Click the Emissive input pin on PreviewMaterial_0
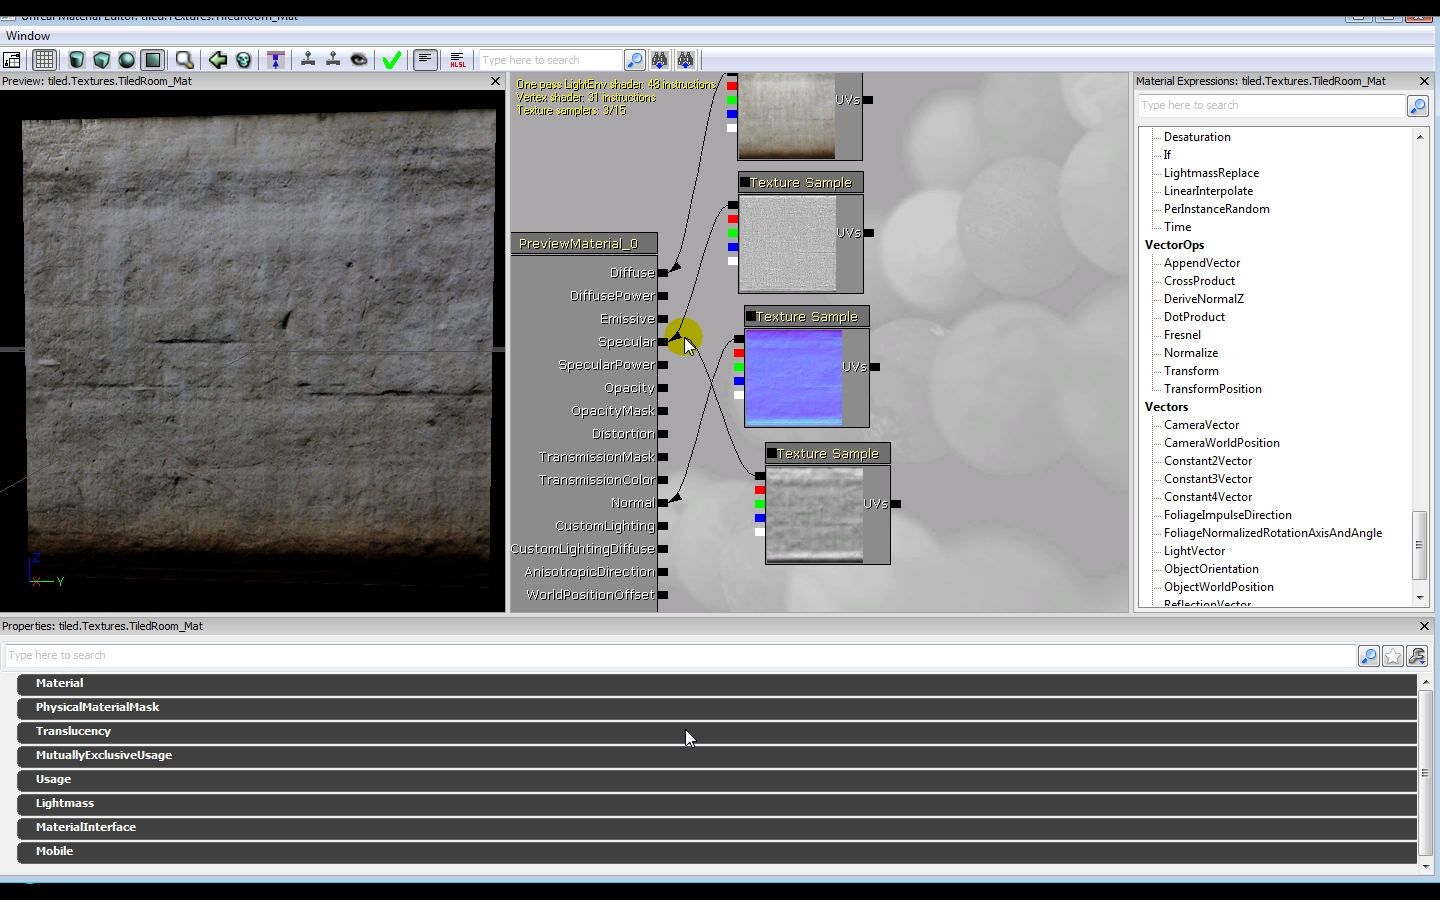The width and height of the screenshot is (1440, 900). pyautogui.click(x=663, y=319)
